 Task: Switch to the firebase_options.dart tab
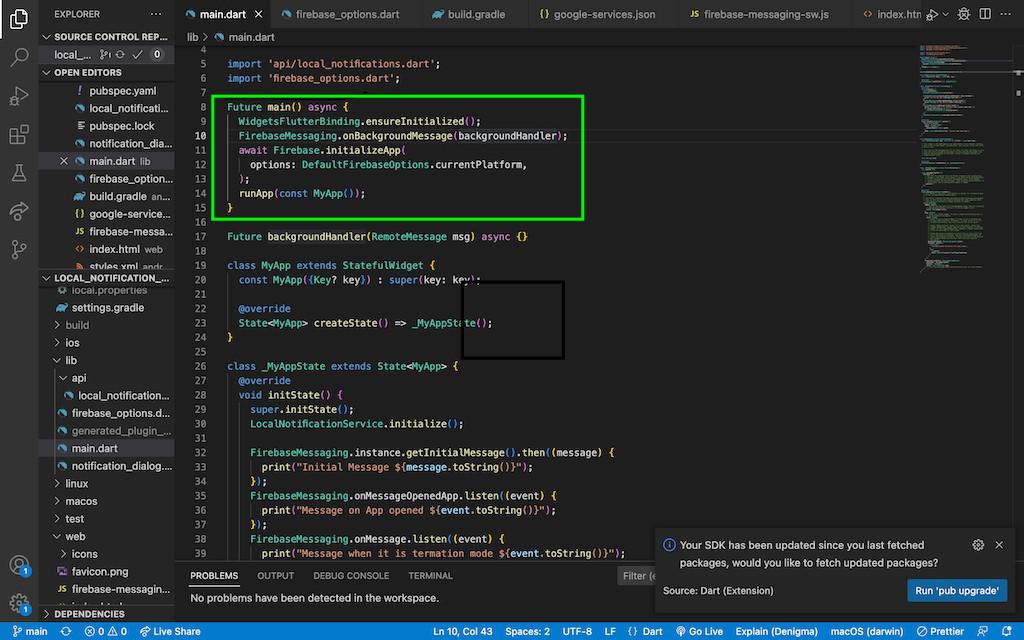click(336, 15)
